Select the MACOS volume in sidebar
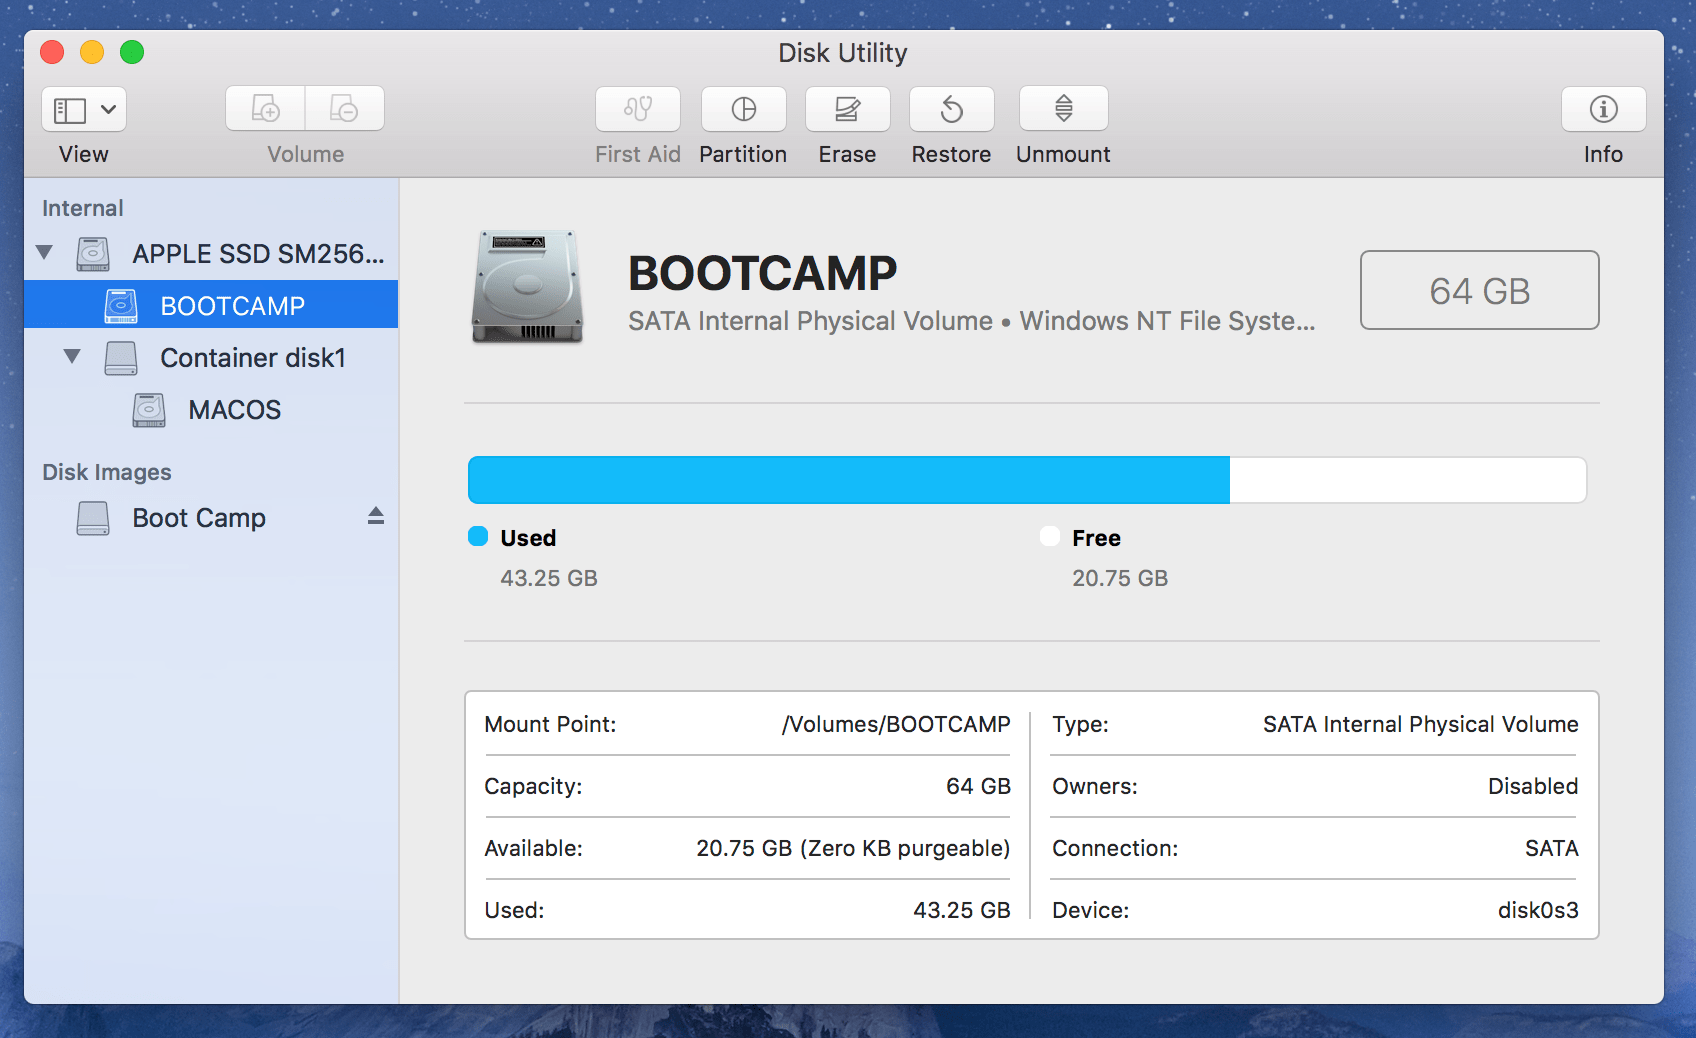Image resolution: width=1696 pixels, height=1038 pixels. tap(211, 410)
